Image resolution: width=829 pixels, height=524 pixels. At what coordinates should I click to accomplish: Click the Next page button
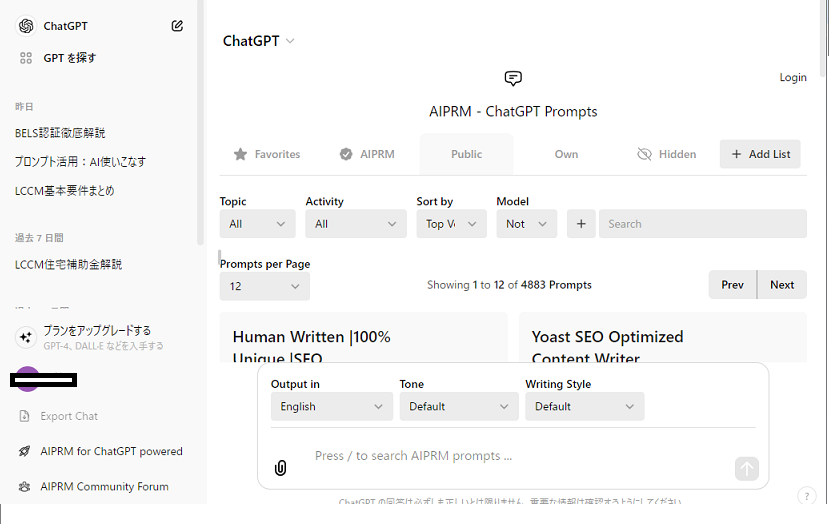point(782,284)
